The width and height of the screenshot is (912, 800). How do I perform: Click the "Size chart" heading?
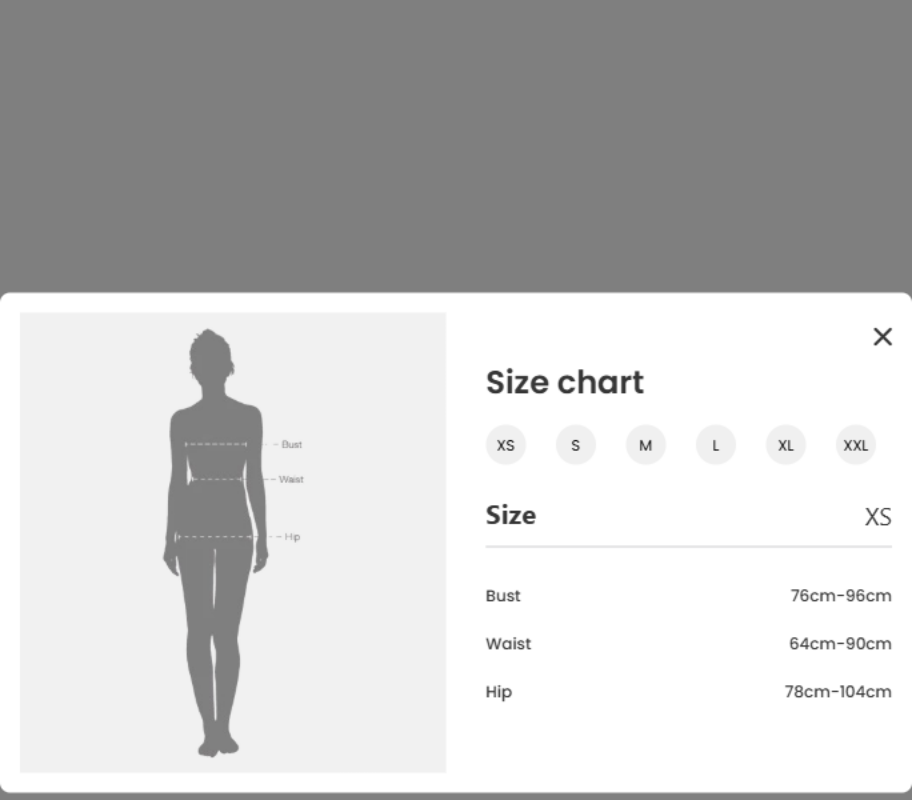(x=565, y=382)
